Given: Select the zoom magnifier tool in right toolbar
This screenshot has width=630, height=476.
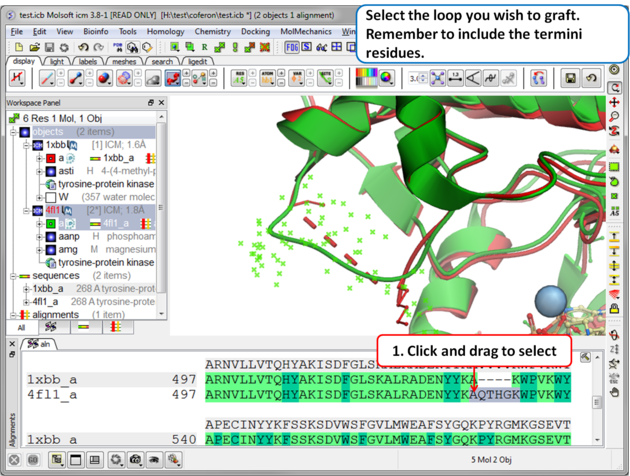Looking at the screenshot, I should [615, 118].
